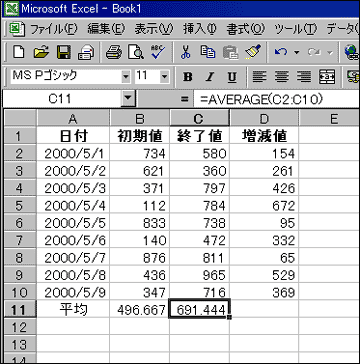Redo the action using Redo icon
This screenshot has width=360, height=364.
tap(313, 52)
